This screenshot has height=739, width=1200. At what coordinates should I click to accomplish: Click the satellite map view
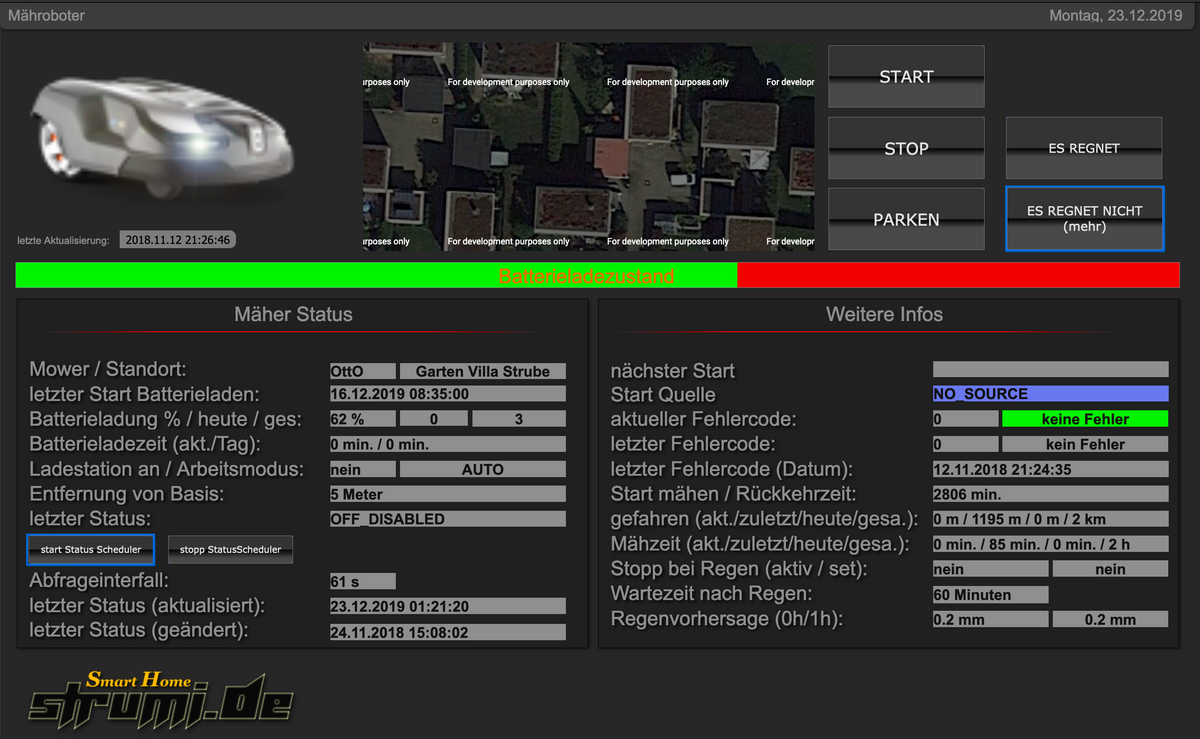coord(588,146)
